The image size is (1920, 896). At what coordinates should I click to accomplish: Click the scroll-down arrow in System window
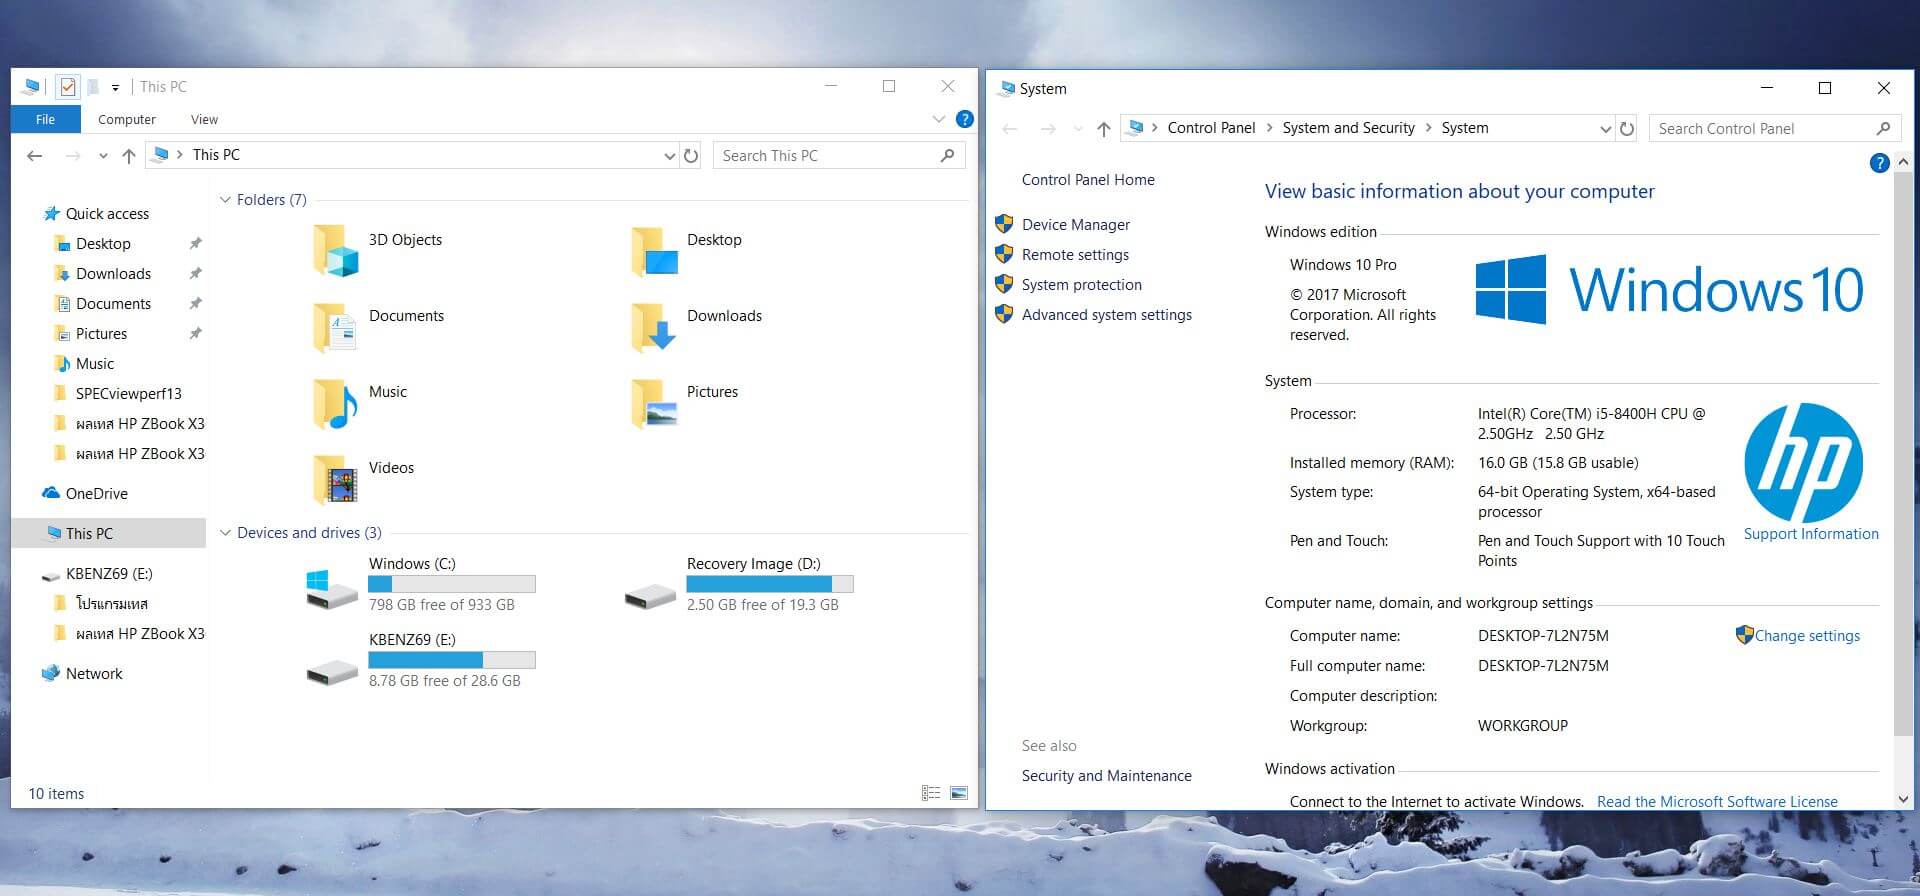click(1903, 799)
